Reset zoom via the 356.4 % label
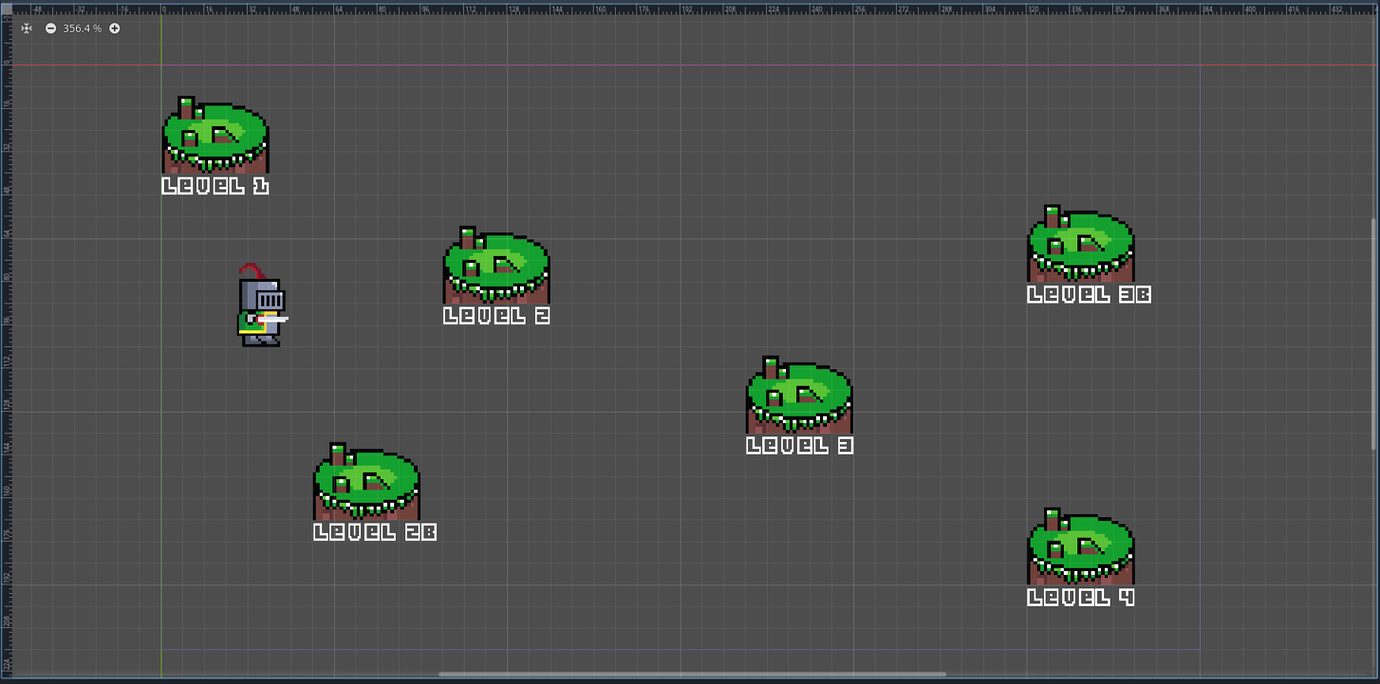The image size is (1380, 684). [82, 28]
